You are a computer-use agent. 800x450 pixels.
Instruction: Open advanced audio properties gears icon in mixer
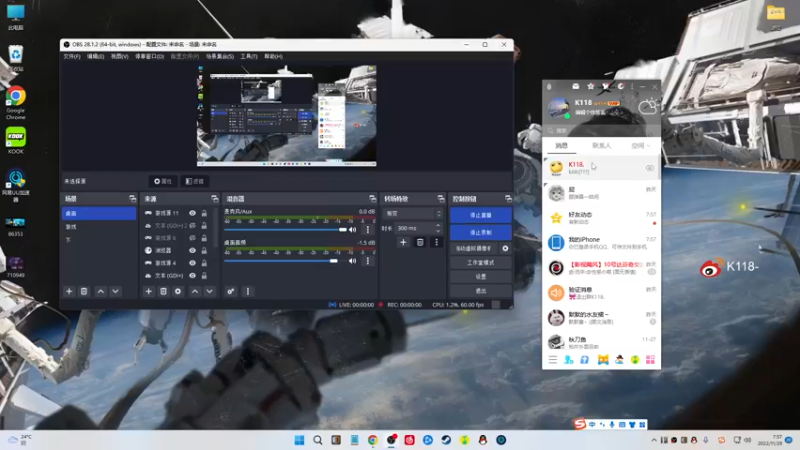coord(231,291)
